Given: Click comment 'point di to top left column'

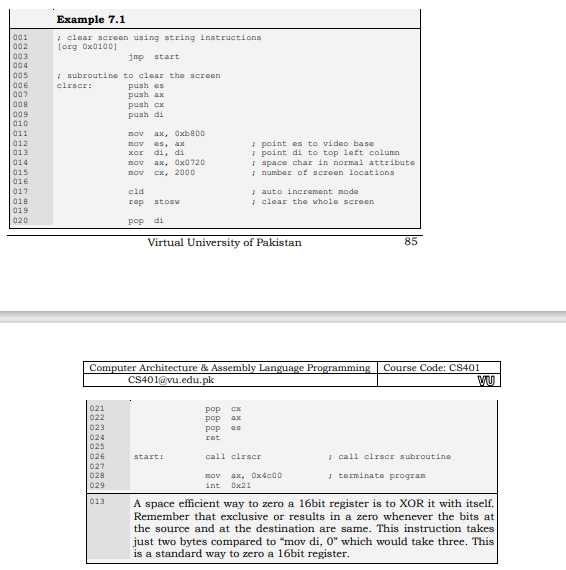Looking at the screenshot, I should click(x=326, y=153).
